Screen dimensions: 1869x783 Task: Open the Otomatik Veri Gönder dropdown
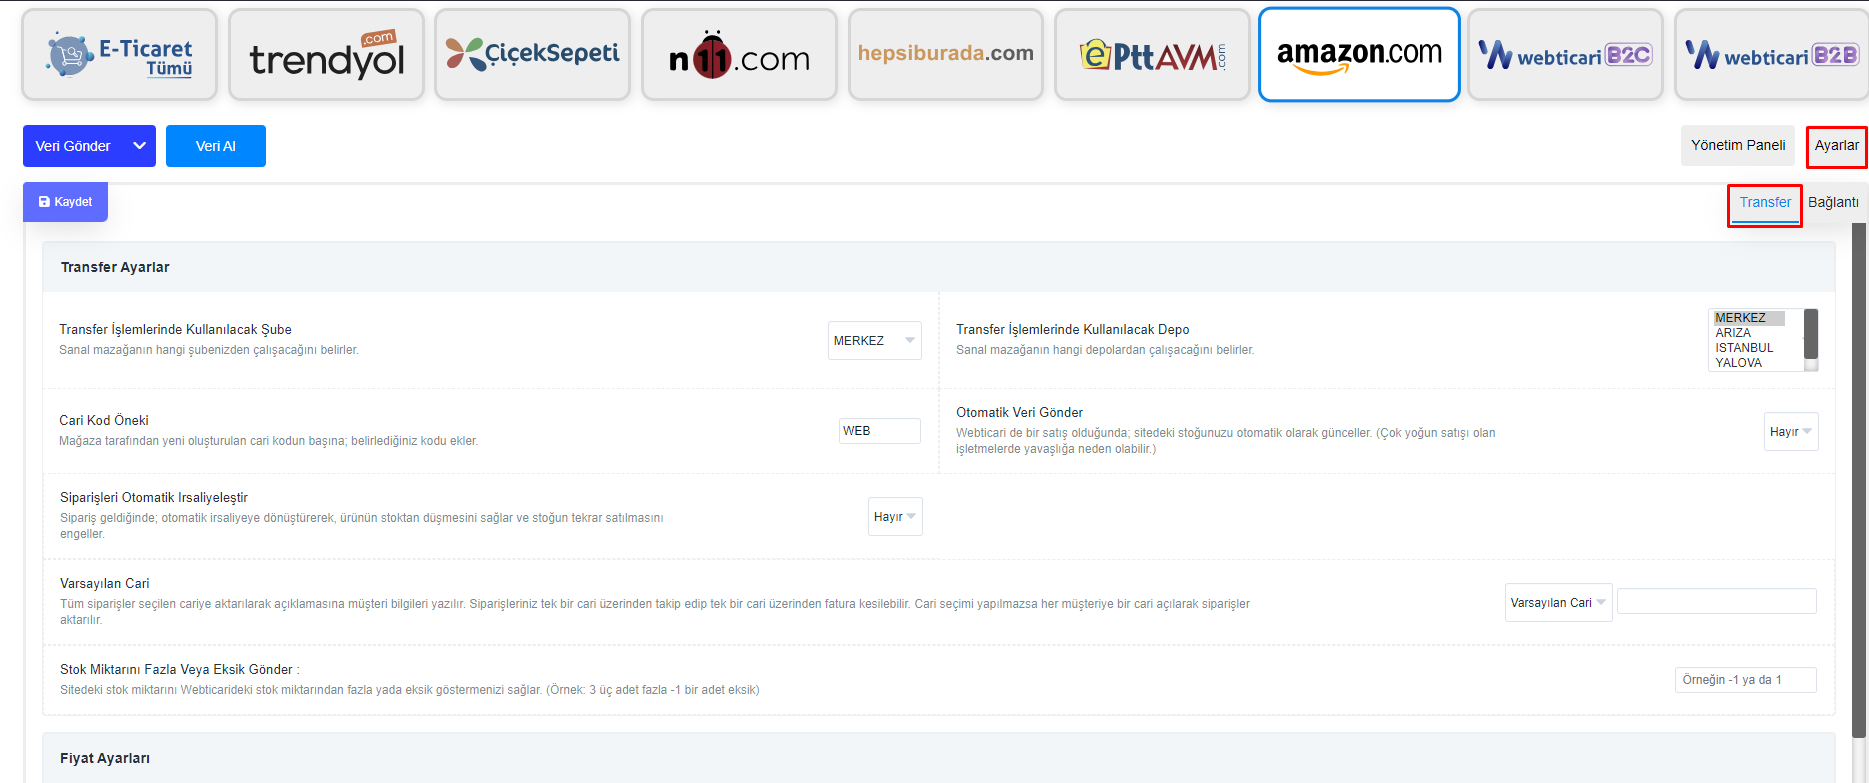click(x=1790, y=432)
